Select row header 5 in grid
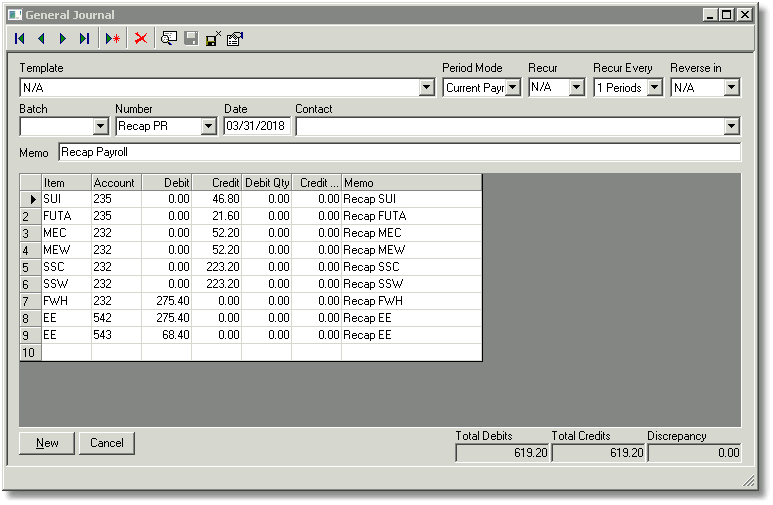The image size is (773, 505). click(31, 267)
